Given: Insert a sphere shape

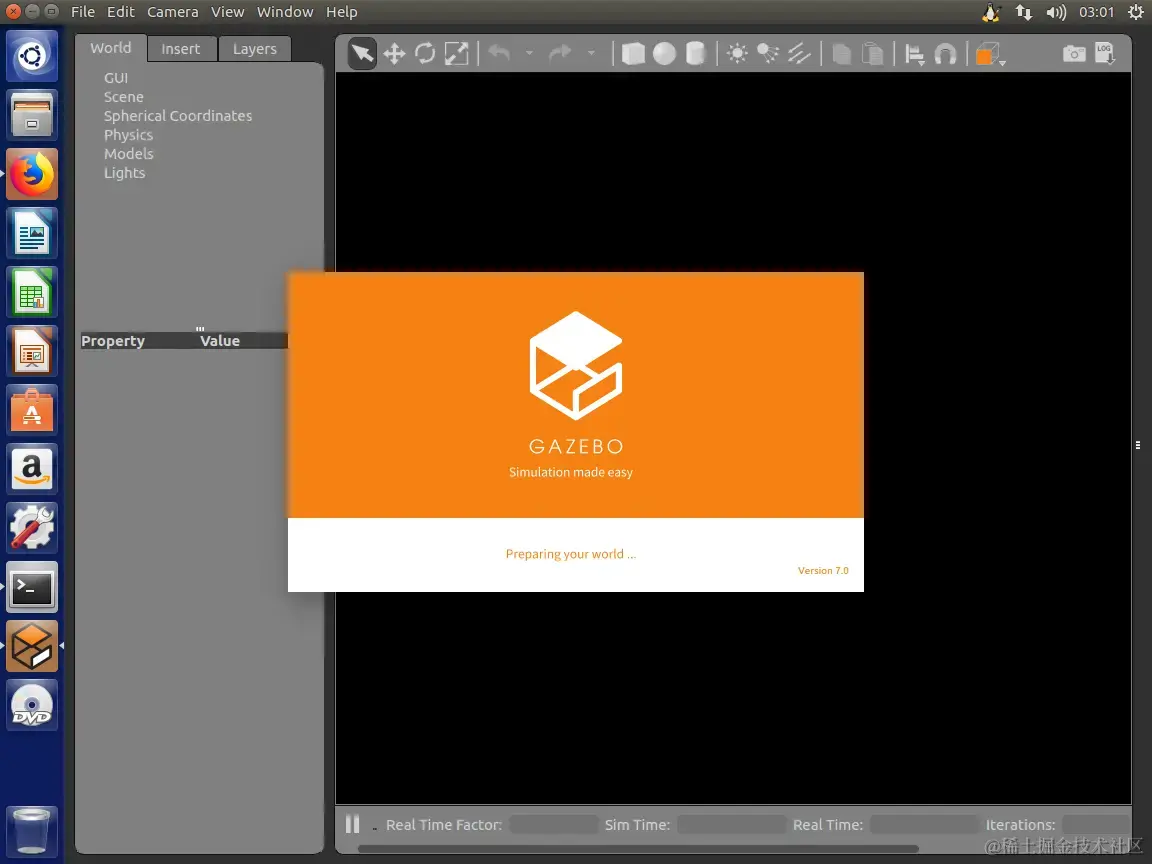Looking at the screenshot, I should pos(664,54).
